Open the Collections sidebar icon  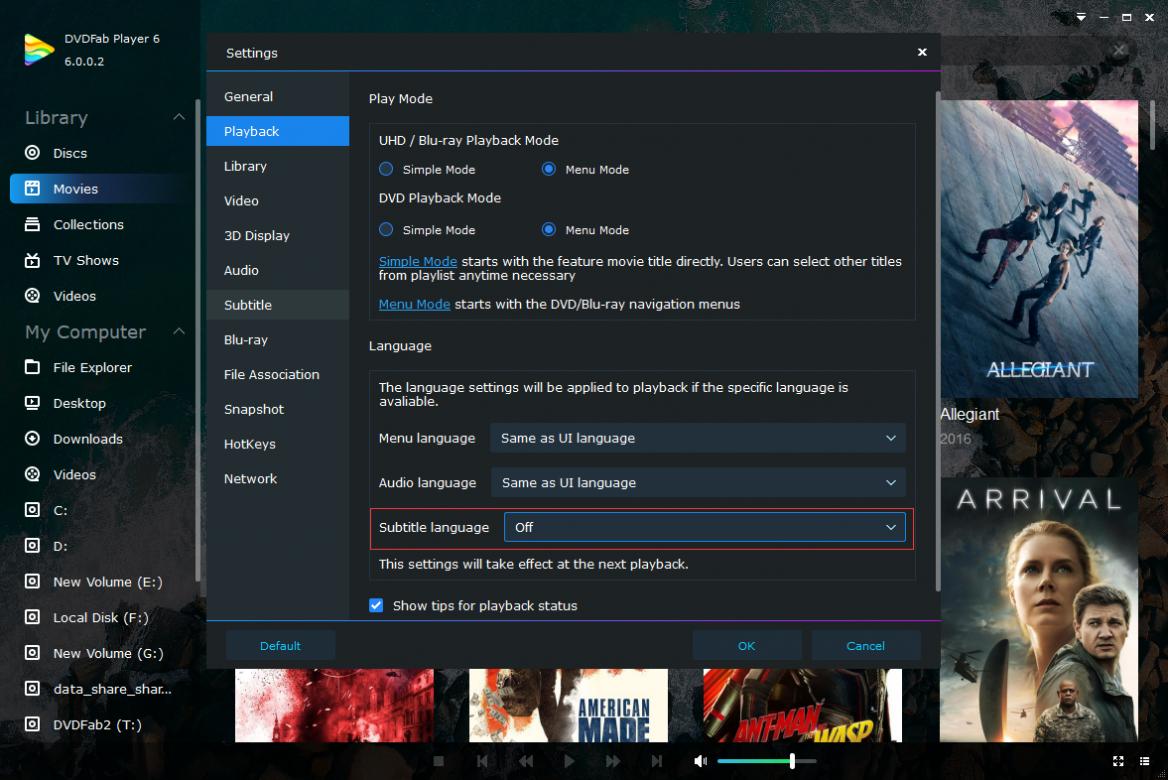32,224
